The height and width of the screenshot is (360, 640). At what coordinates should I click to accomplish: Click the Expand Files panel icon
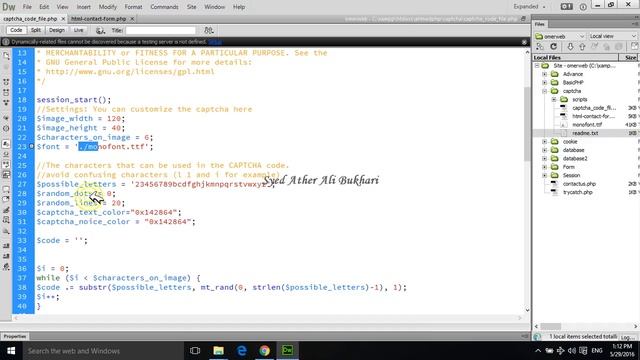coord(634,47)
